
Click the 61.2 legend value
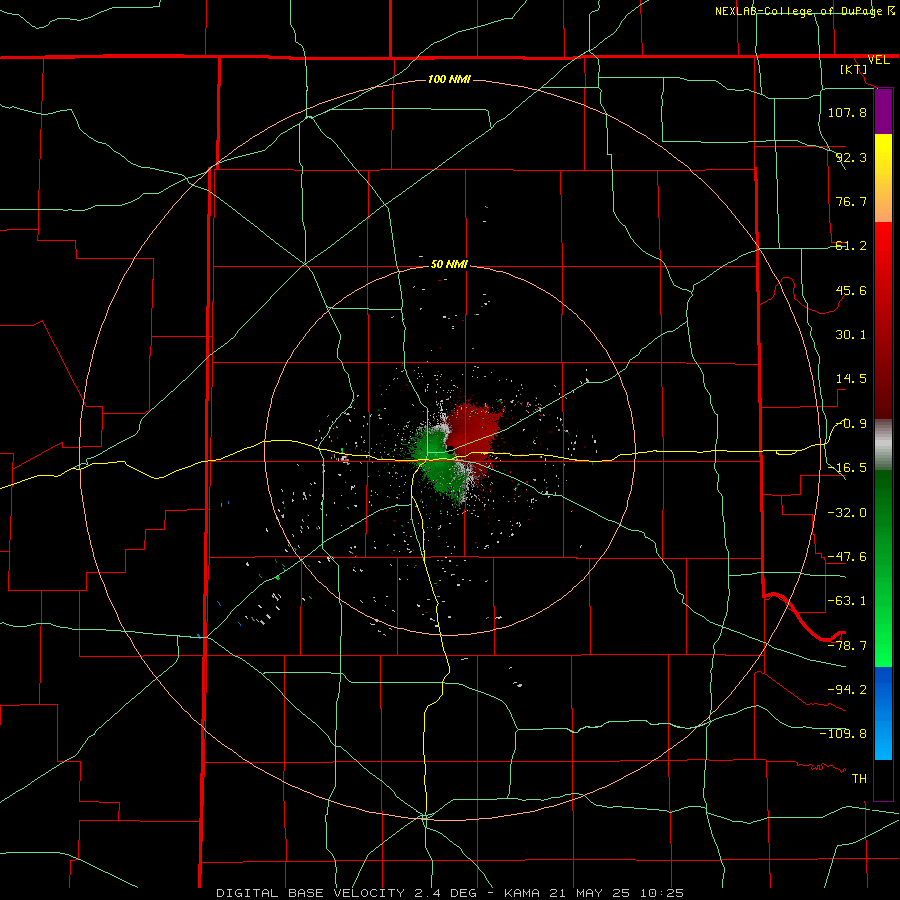tap(851, 246)
